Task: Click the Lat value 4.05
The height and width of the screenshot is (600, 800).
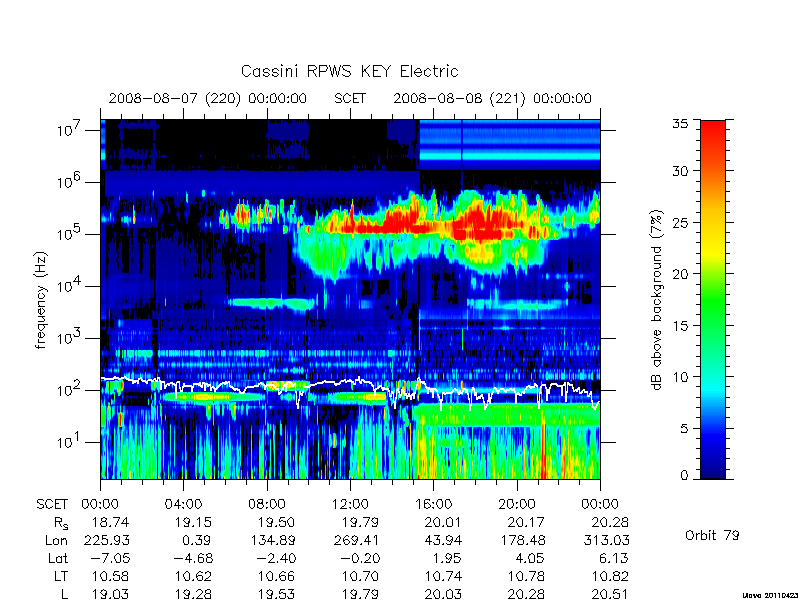Action: tap(530, 558)
